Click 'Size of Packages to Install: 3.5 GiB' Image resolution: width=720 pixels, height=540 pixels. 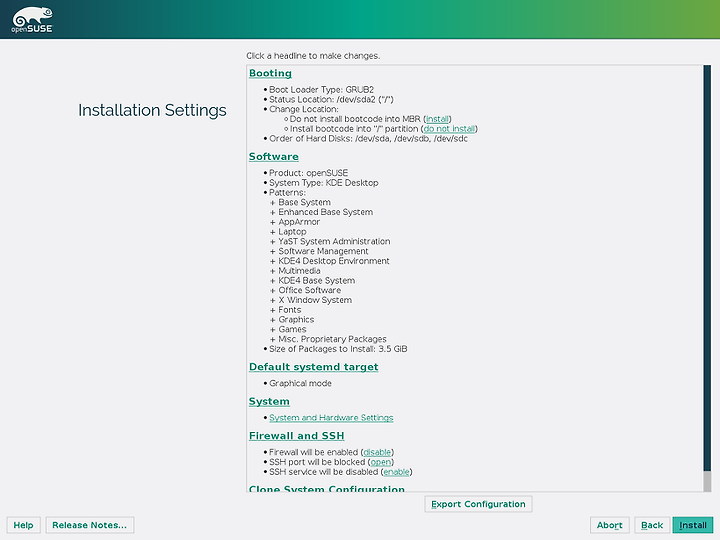[338, 349]
